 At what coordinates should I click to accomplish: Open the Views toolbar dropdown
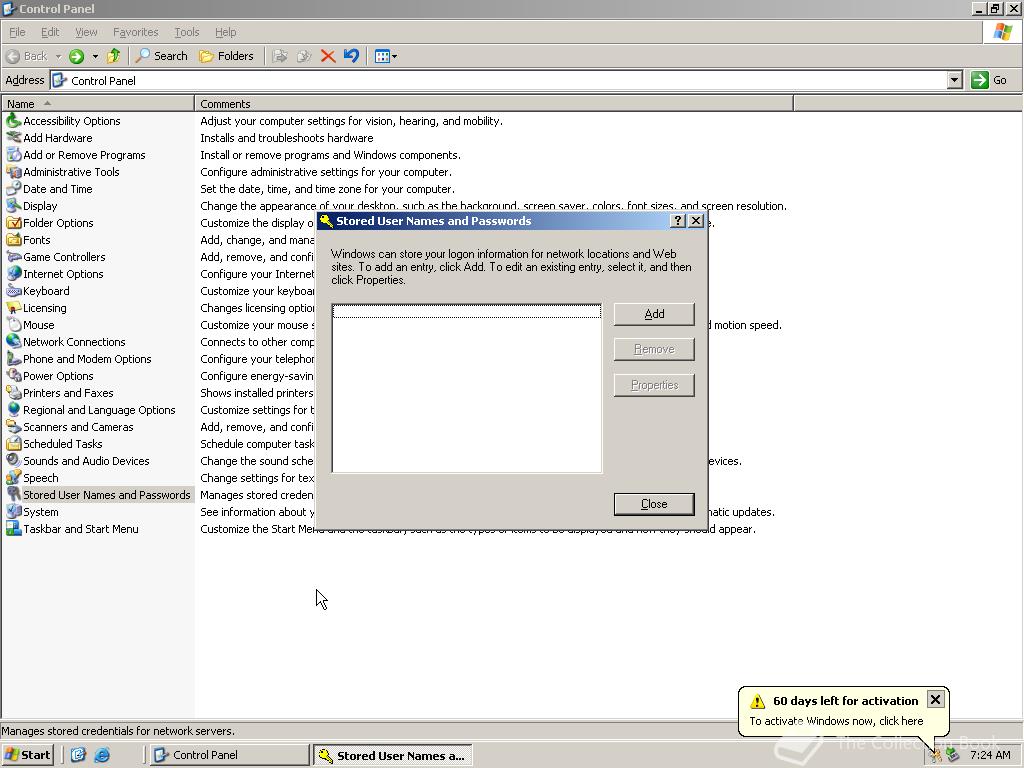coord(386,56)
